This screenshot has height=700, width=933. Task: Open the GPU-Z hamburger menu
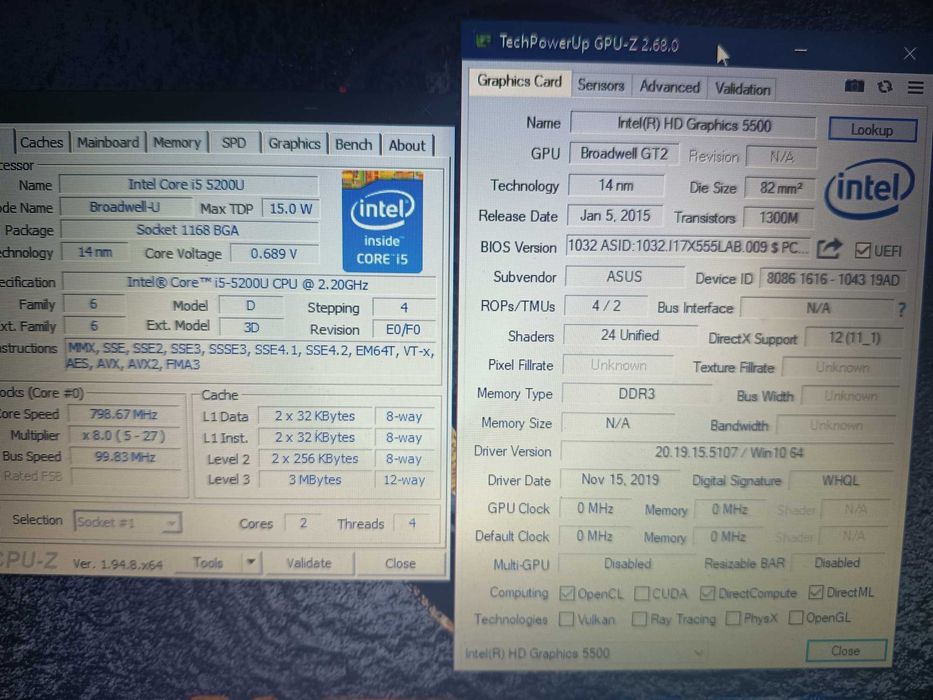click(916, 88)
